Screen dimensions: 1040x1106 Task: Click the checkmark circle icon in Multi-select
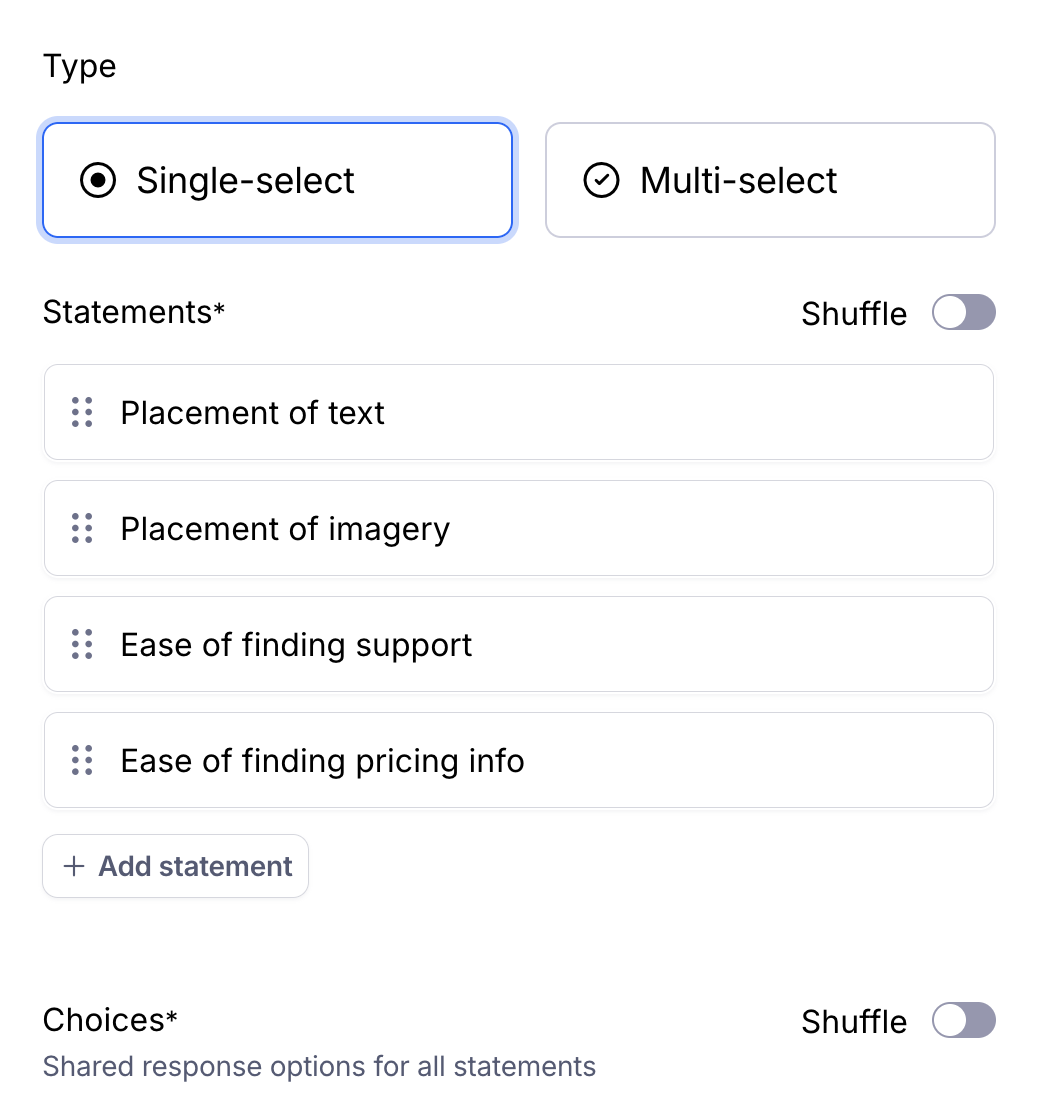pos(601,181)
